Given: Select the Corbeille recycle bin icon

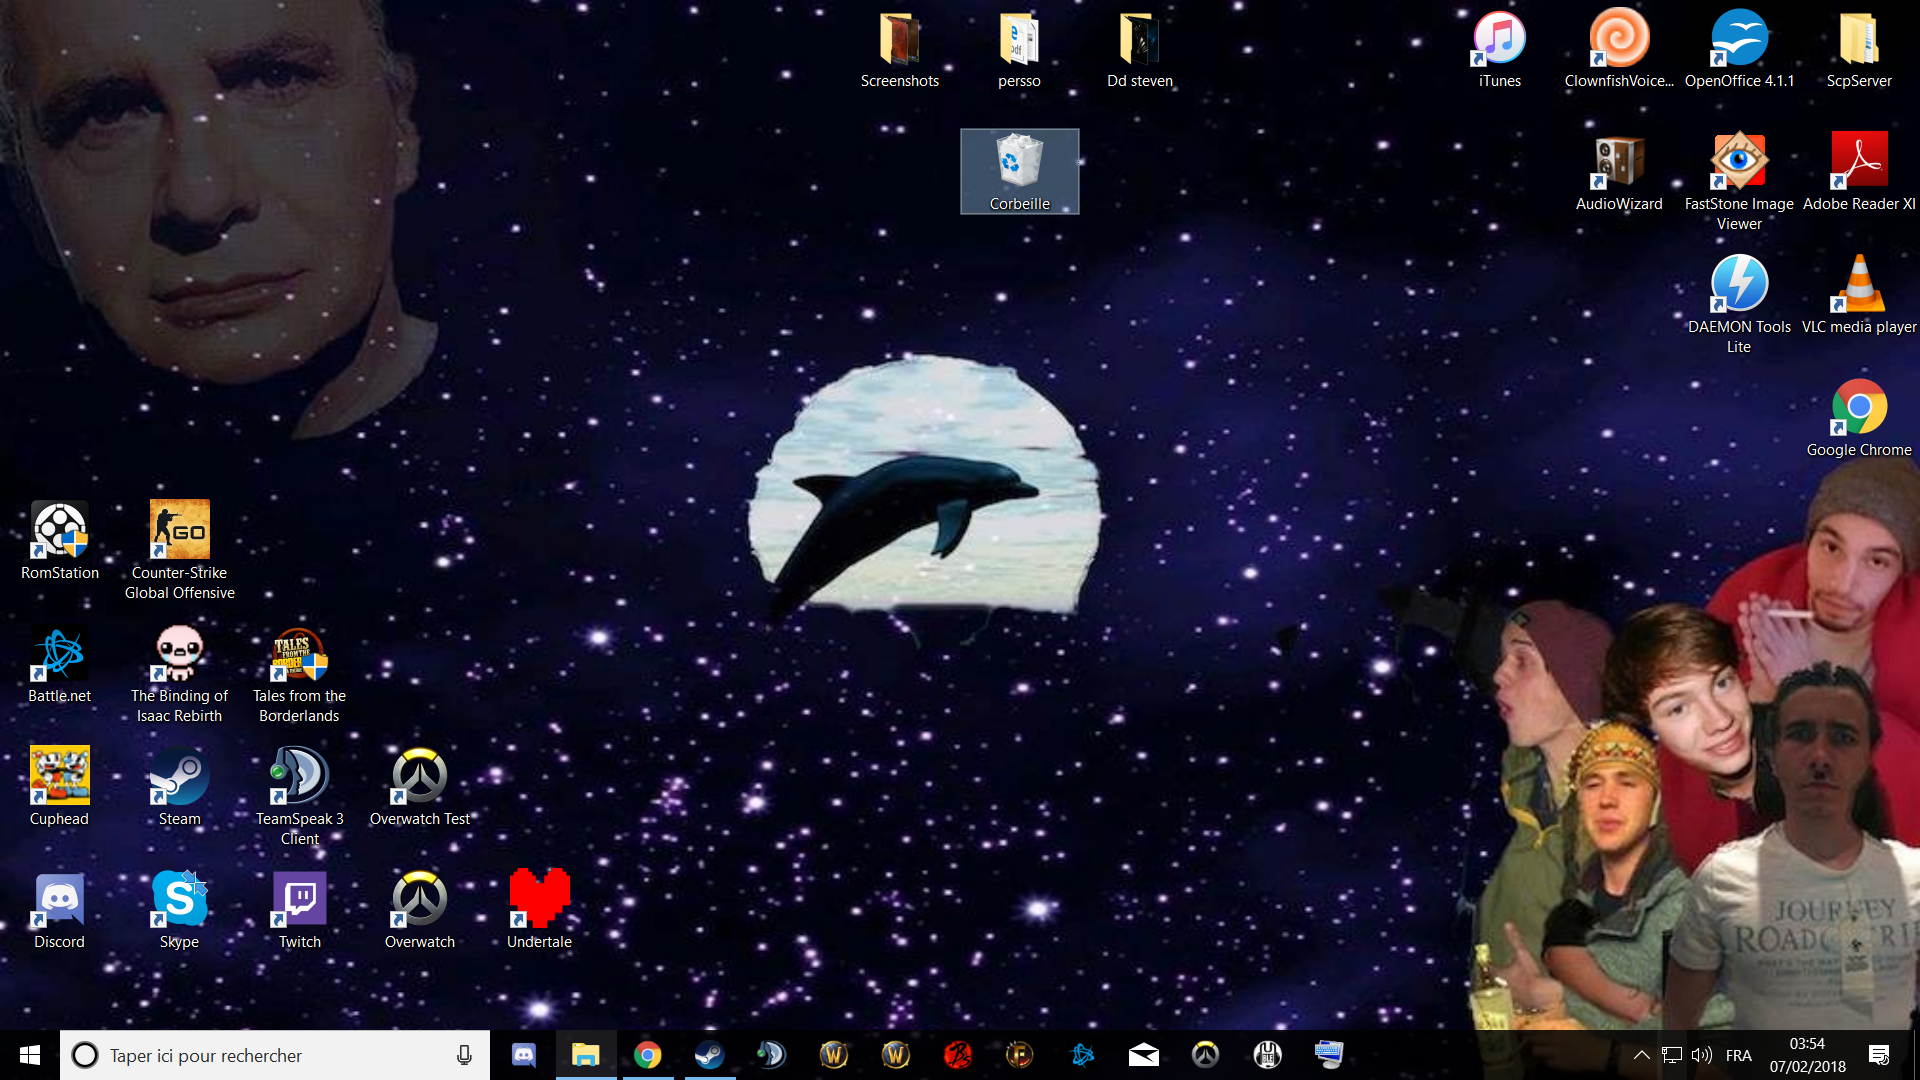Looking at the screenshot, I should click(1019, 162).
